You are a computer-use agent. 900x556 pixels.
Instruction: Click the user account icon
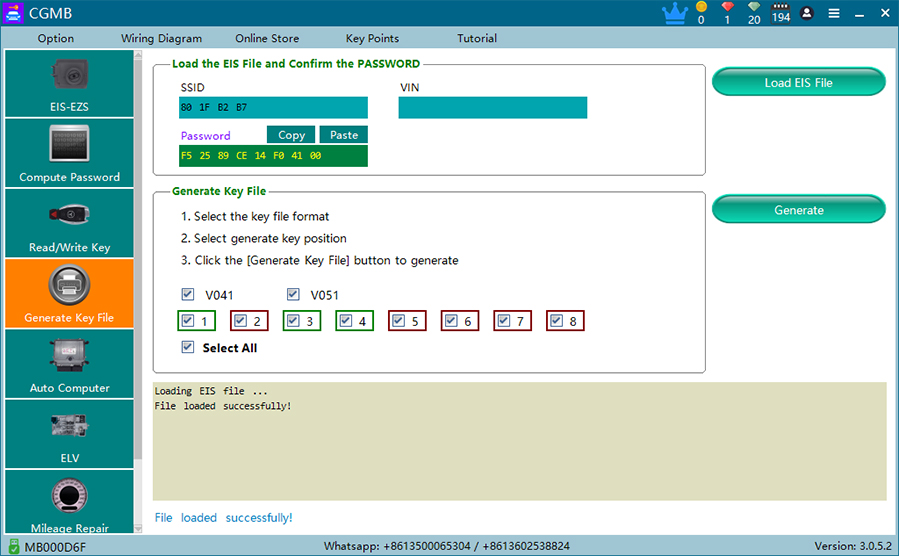click(807, 14)
